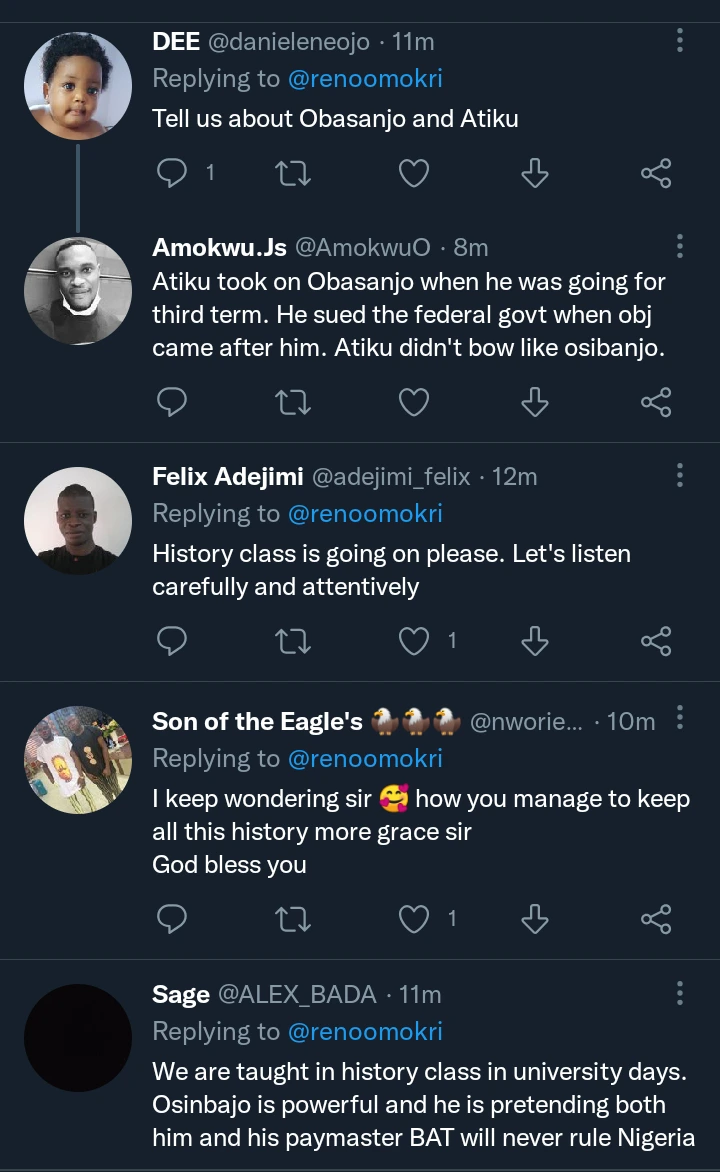
Task: Open more options on Sage's tweet
Action: pos(680,994)
